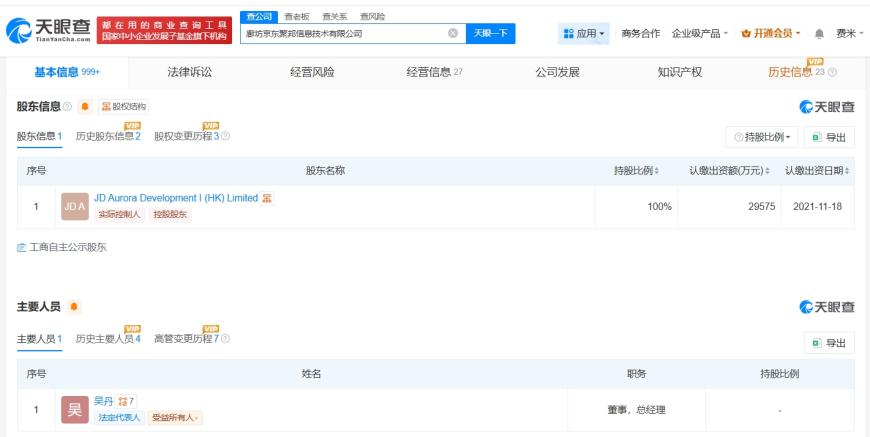Image resolution: width=870 pixels, height=437 pixels.
Task: Click bell alert icon beside 股东信息
Action: [85, 106]
